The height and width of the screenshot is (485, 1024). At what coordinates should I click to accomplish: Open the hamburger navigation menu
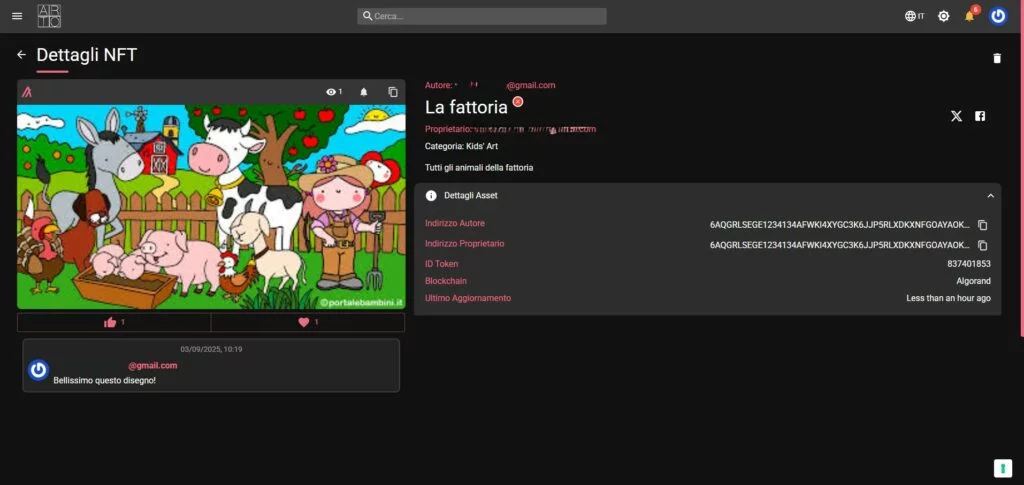click(x=17, y=16)
